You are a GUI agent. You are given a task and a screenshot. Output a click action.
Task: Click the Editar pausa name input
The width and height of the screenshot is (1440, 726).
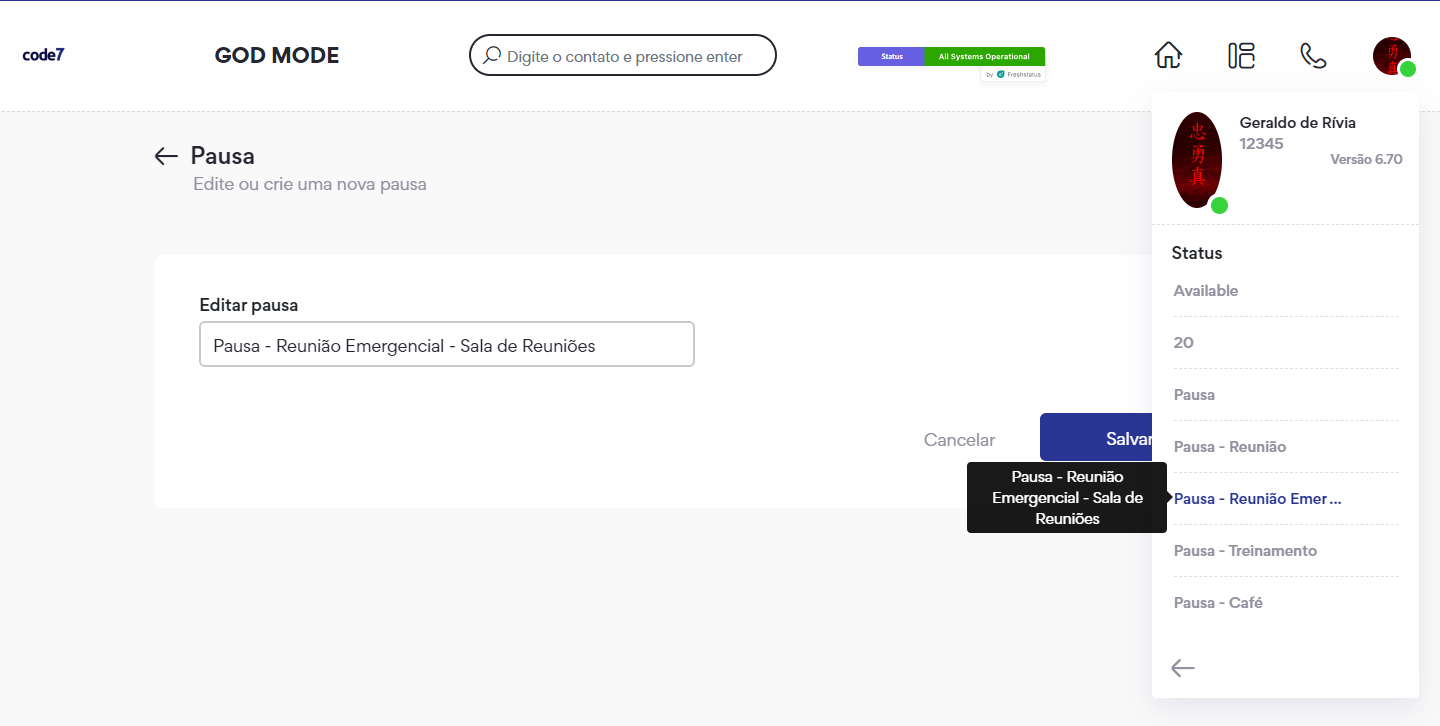click(x=447, y=344)
